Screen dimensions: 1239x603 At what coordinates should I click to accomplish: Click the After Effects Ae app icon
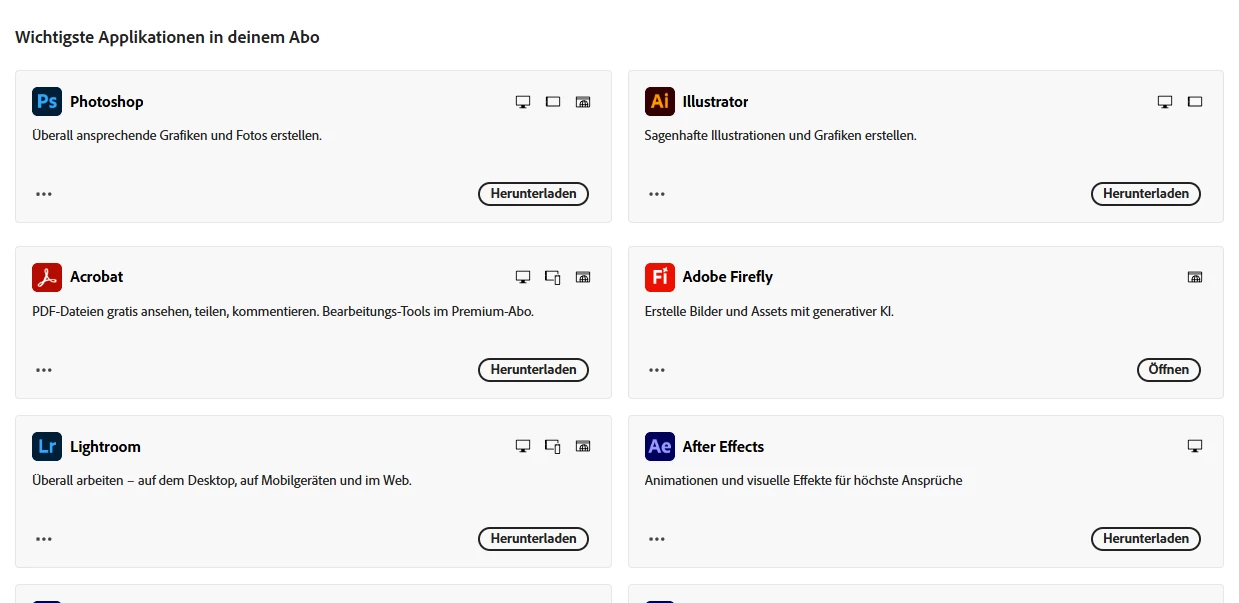pos(660,446)
